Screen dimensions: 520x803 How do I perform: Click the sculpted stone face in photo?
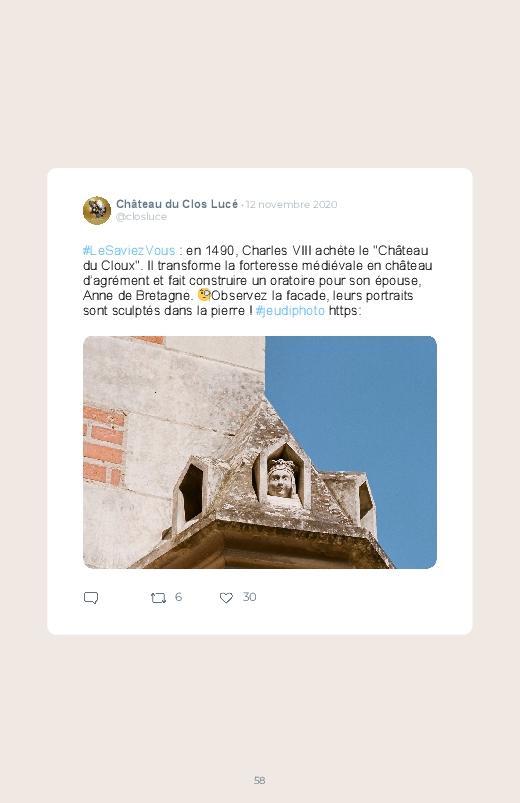click(x=281, y=478)
